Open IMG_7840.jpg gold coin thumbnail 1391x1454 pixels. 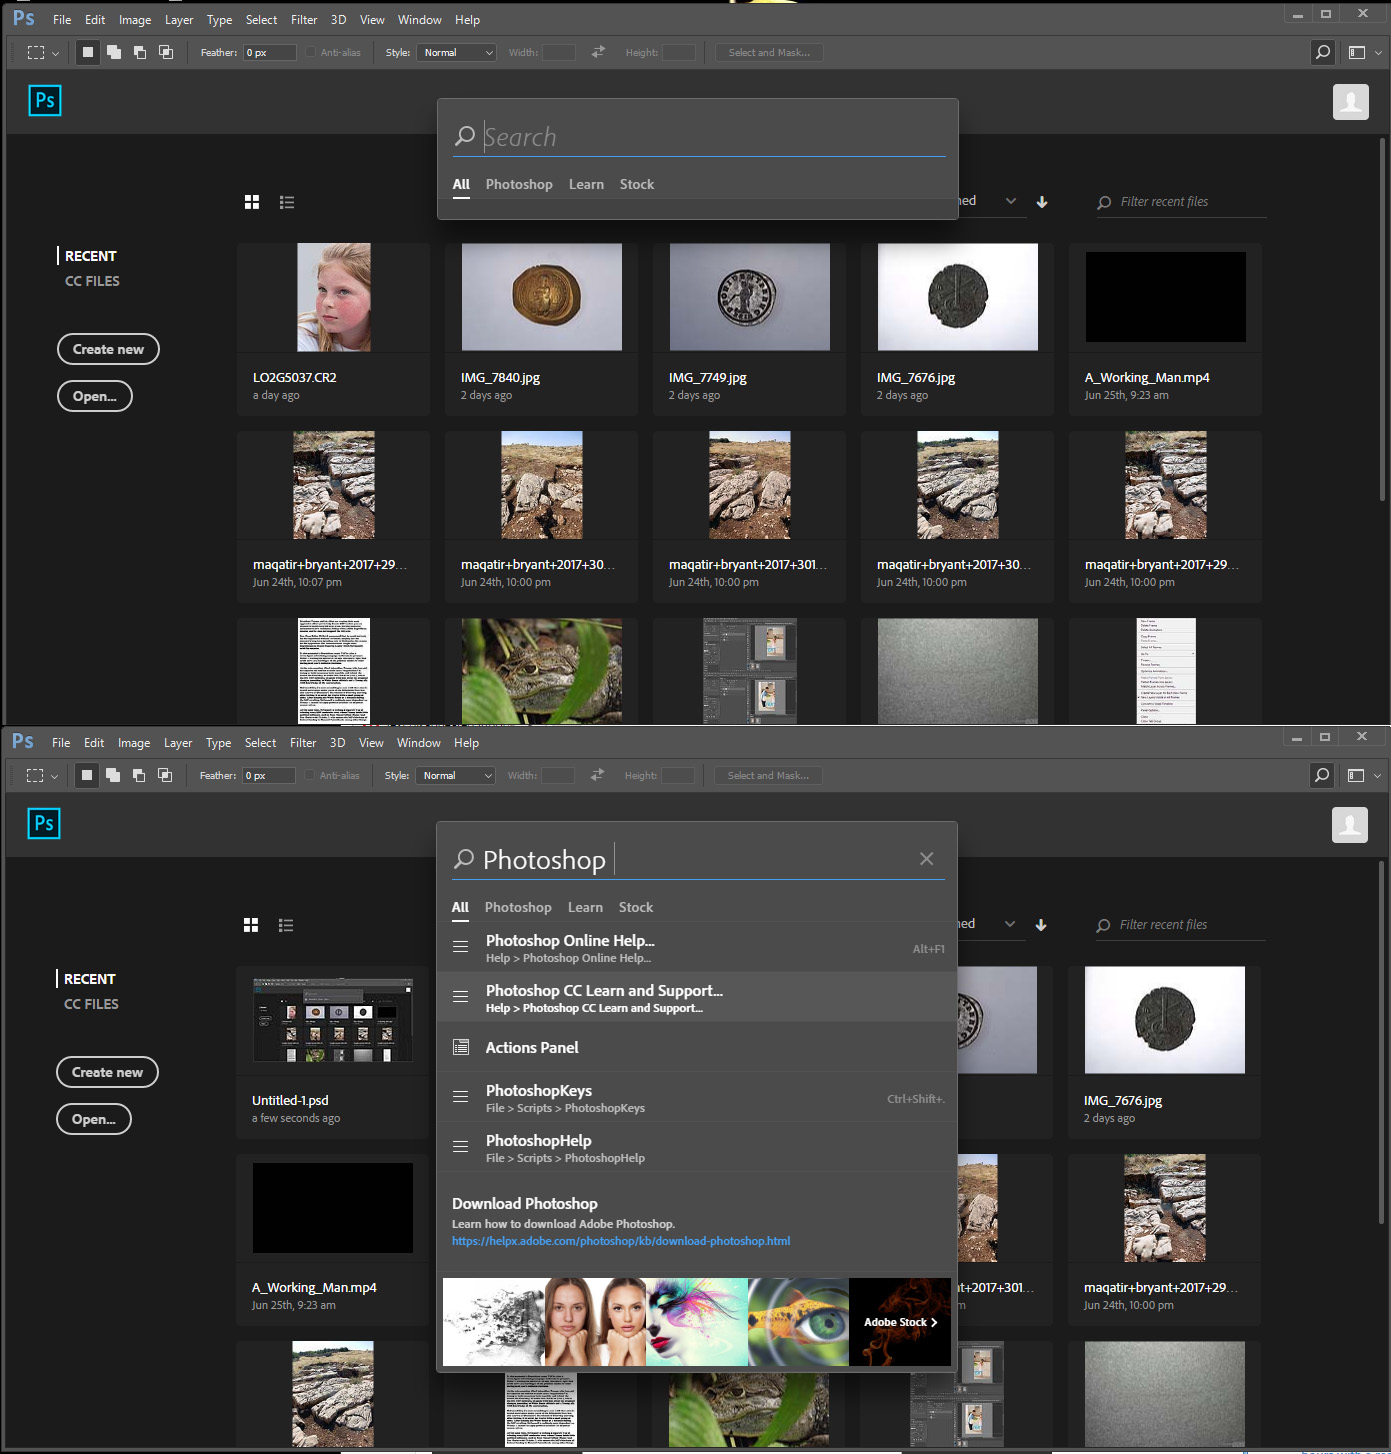pyautogui.click(x=542, y=297)
